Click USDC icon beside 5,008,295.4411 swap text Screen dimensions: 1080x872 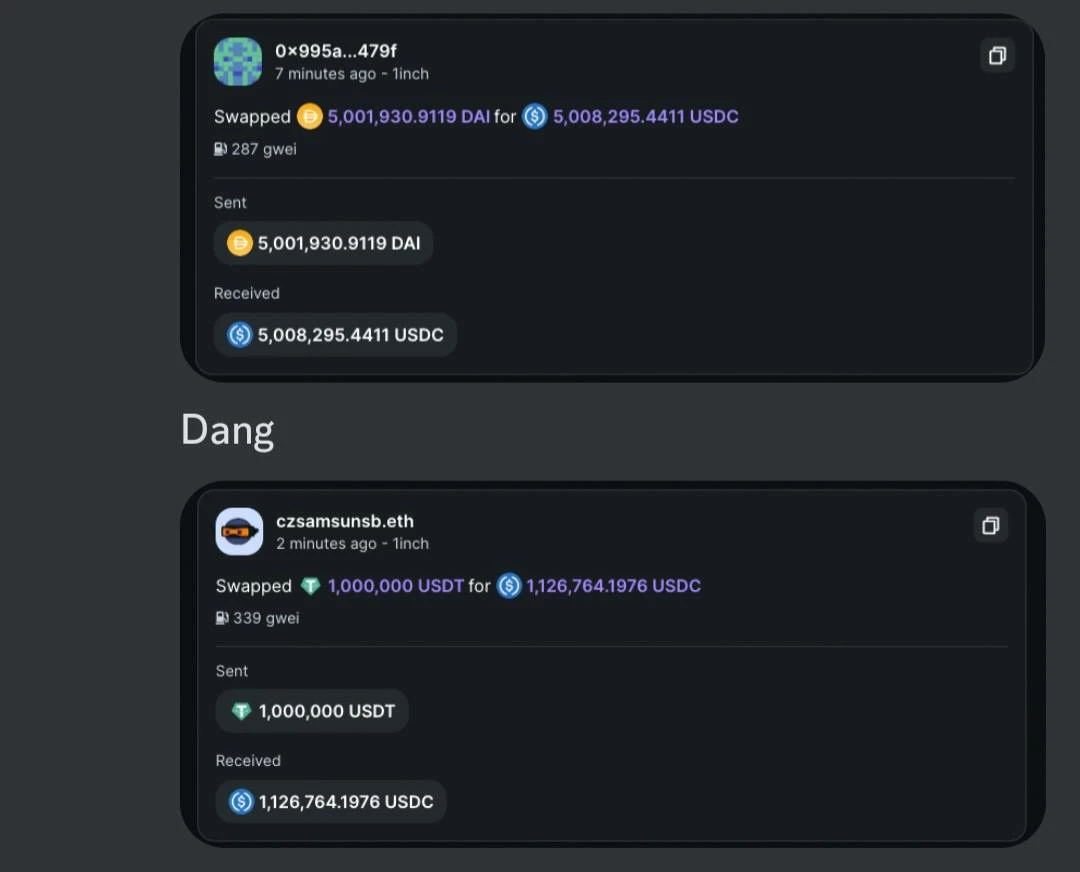tap(534, 116)
